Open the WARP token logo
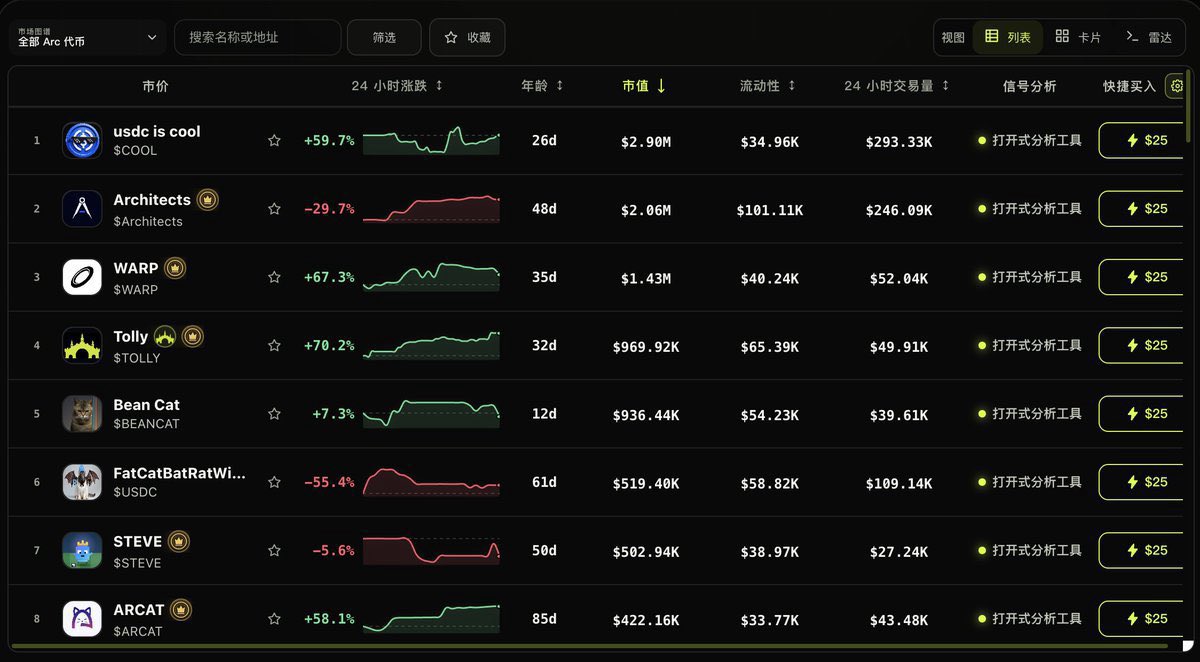1200x662 pixels. coord(82,277)
